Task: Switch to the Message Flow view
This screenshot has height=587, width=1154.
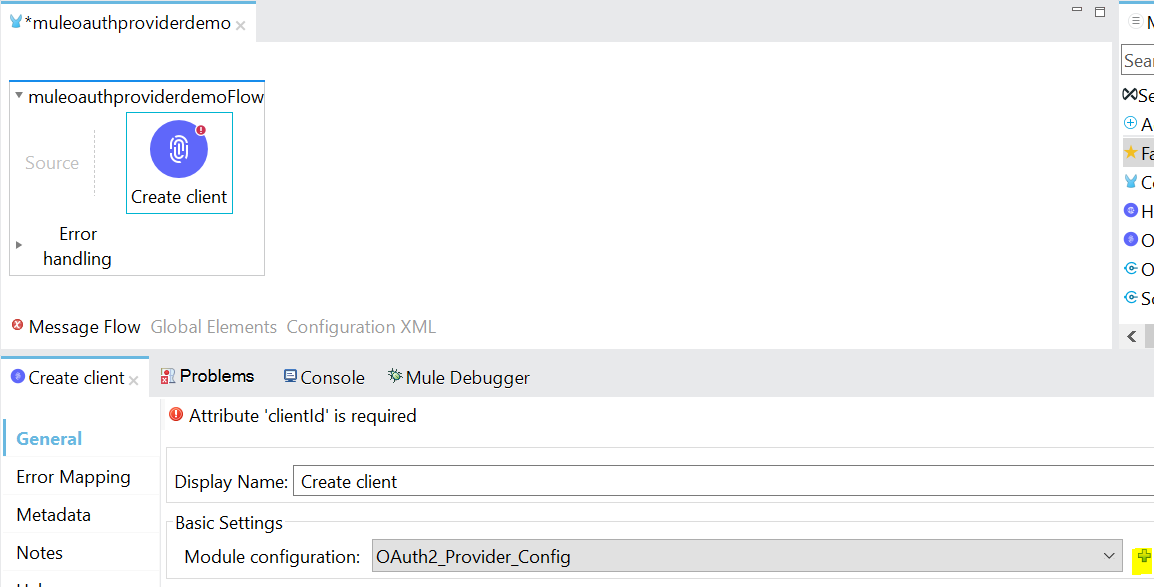Action: click(x=85, y=327)
